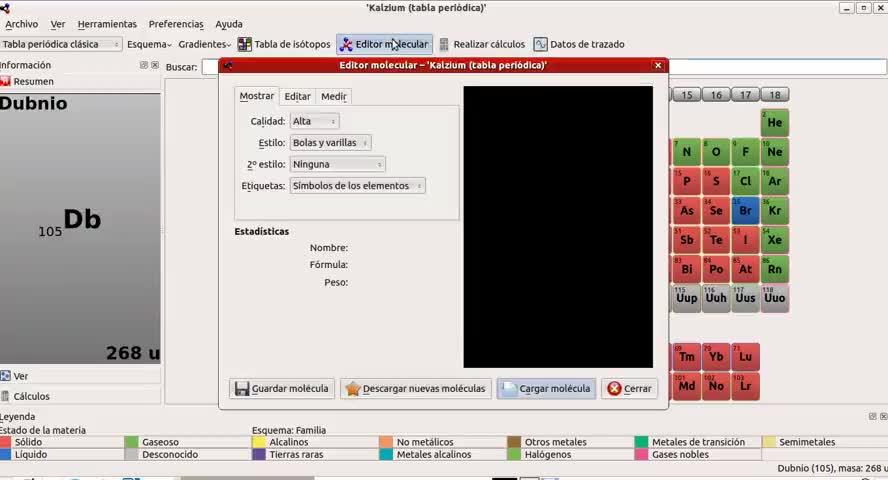Open the Editor molecular toolbar button
Image resolution: width=888 pixels, height=480 pixels.
385,44
